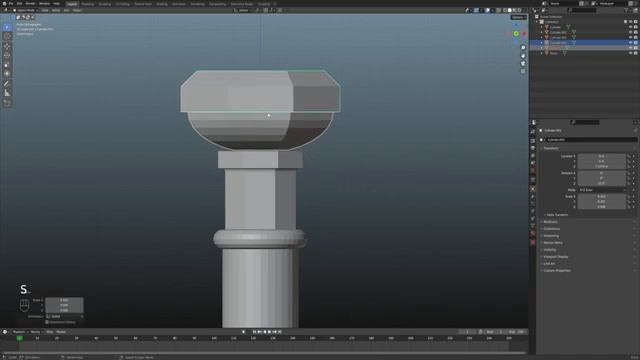The image size is (640, 360).
Task: Click the green Y axis gizmo ball
Action: click(x=516, y=33)
